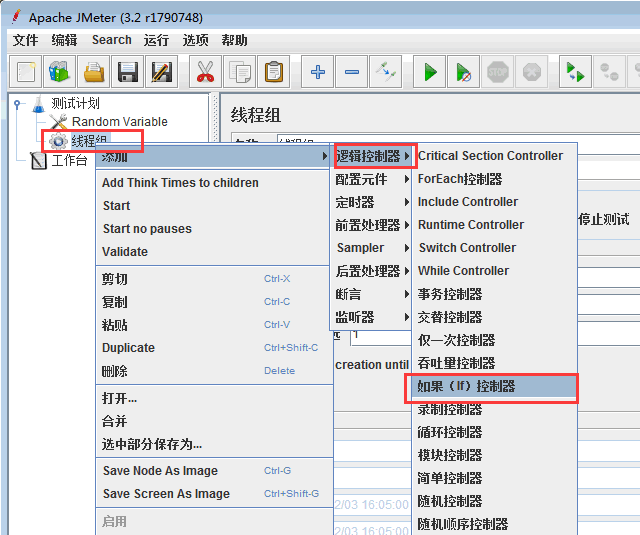Expand the 配置元件 submenu

[371, 179]
